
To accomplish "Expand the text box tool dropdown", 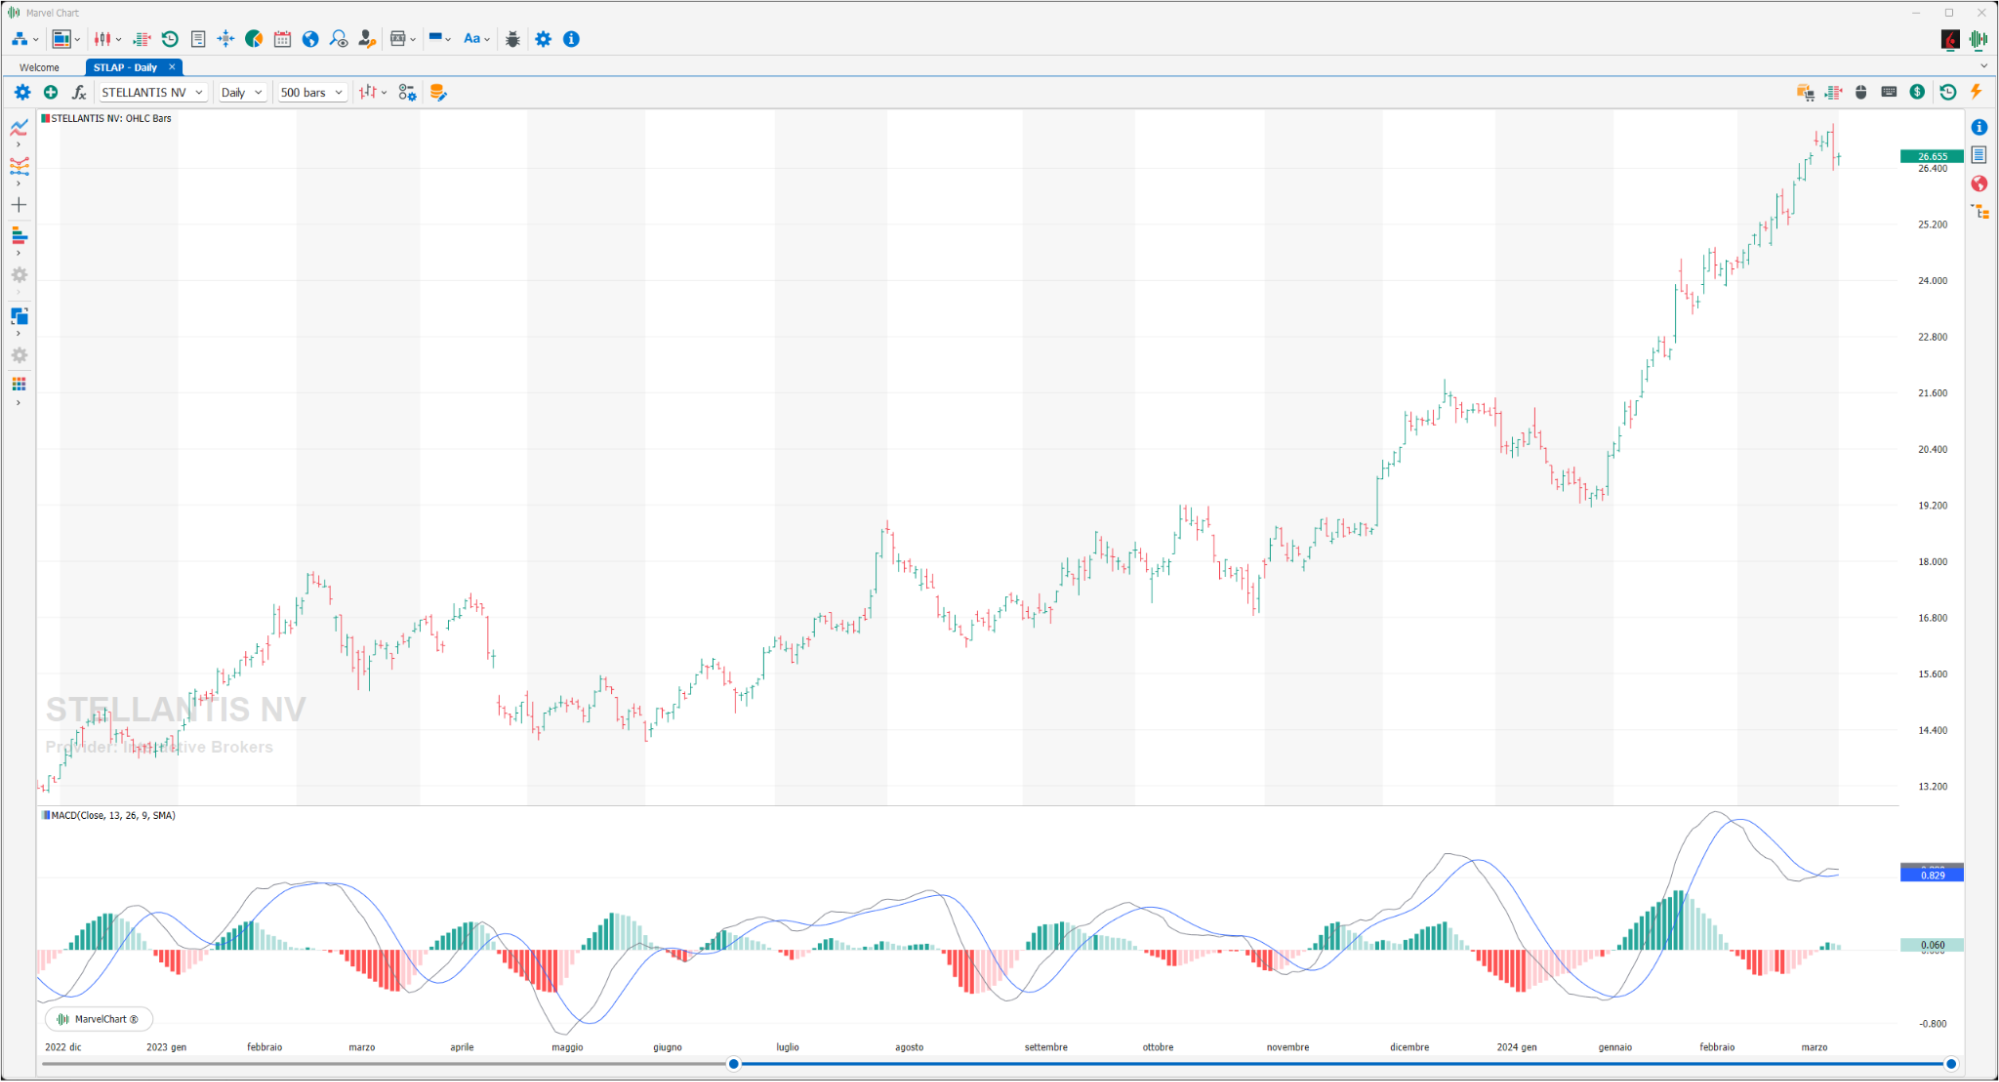I will click(x=412, y=40).
